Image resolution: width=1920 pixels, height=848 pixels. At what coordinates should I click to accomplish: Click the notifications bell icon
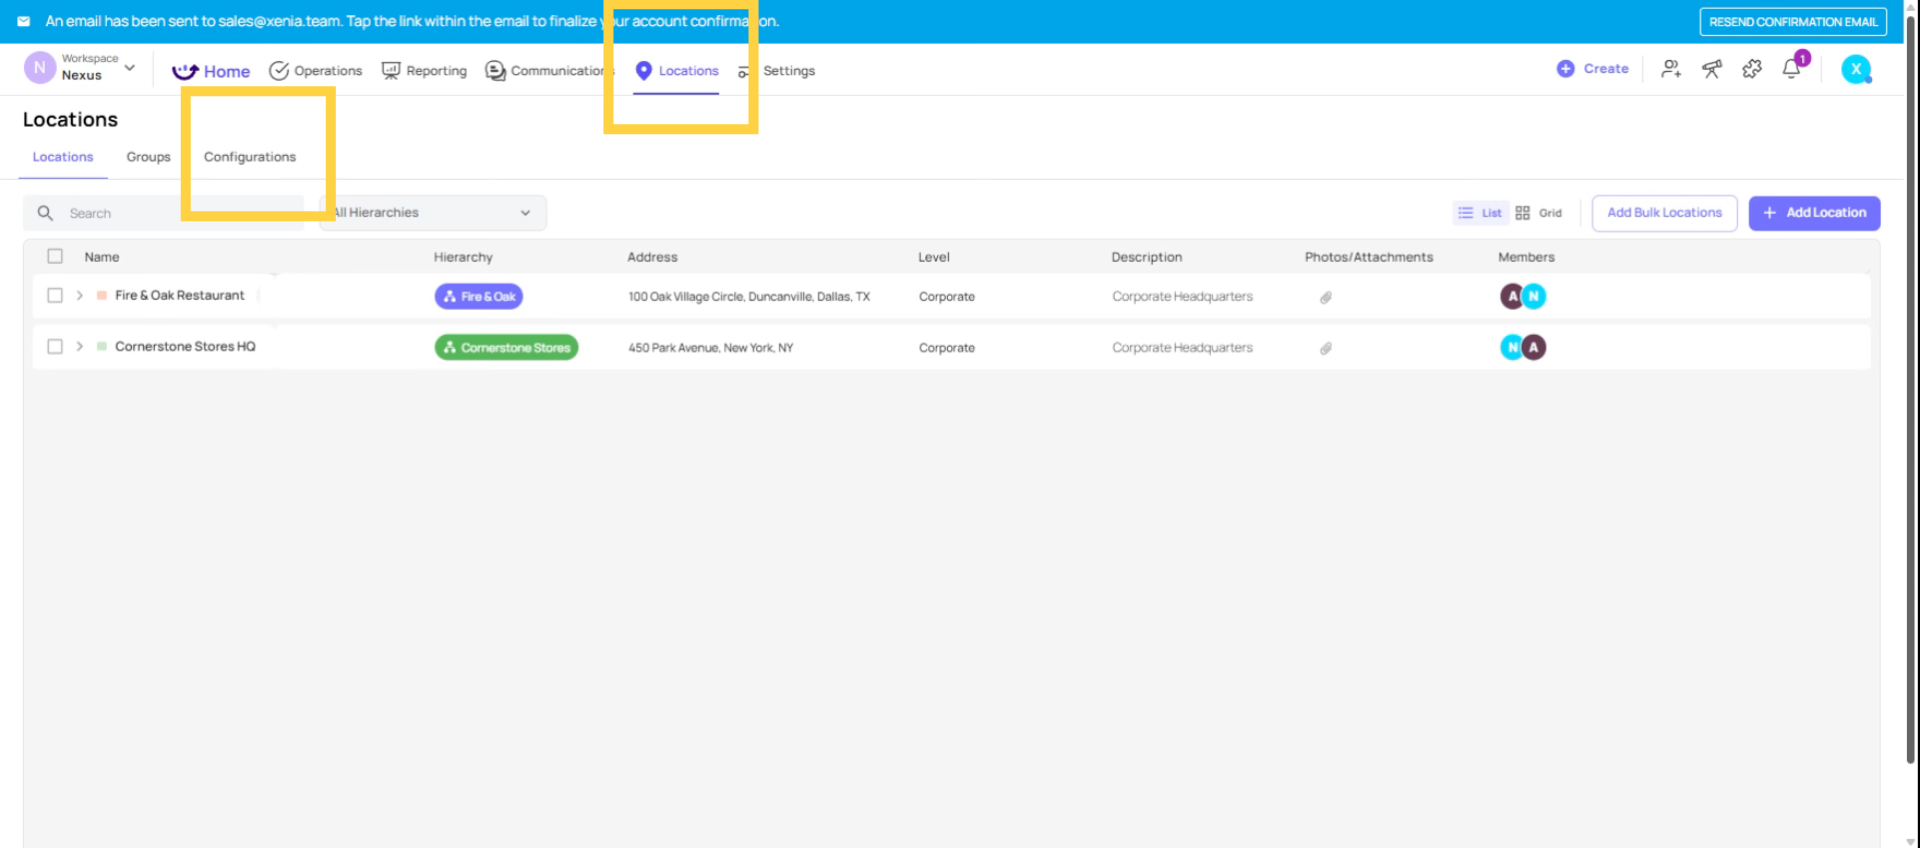(x=1791, y=69)
